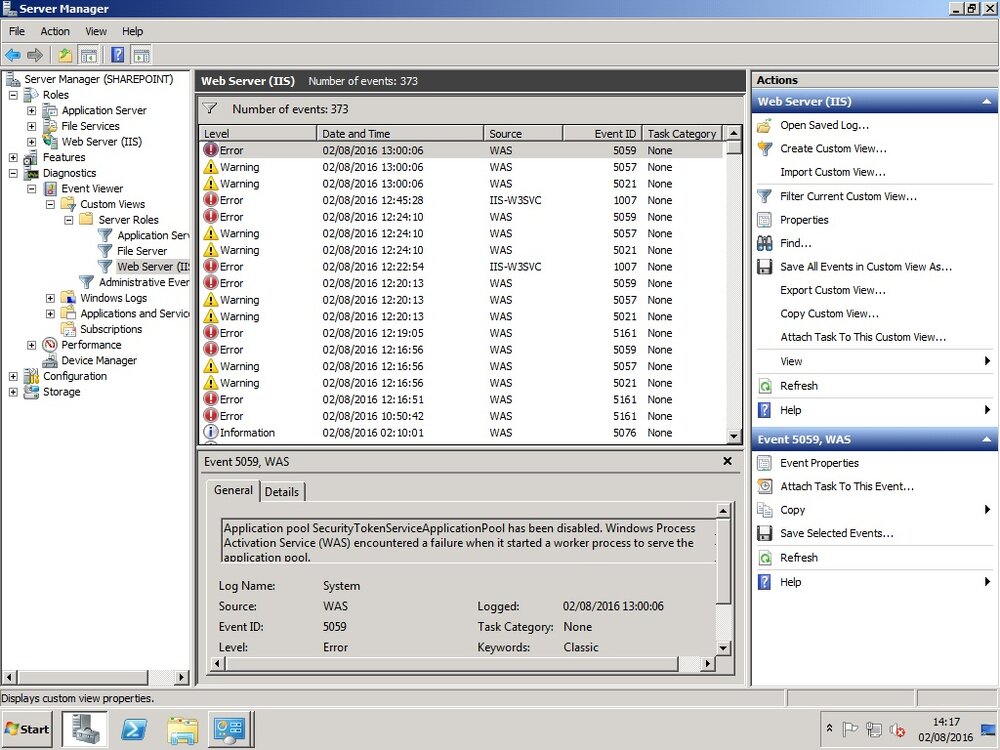Sort events by Event ID column header
1000x750 pixels.
point(602,133)
